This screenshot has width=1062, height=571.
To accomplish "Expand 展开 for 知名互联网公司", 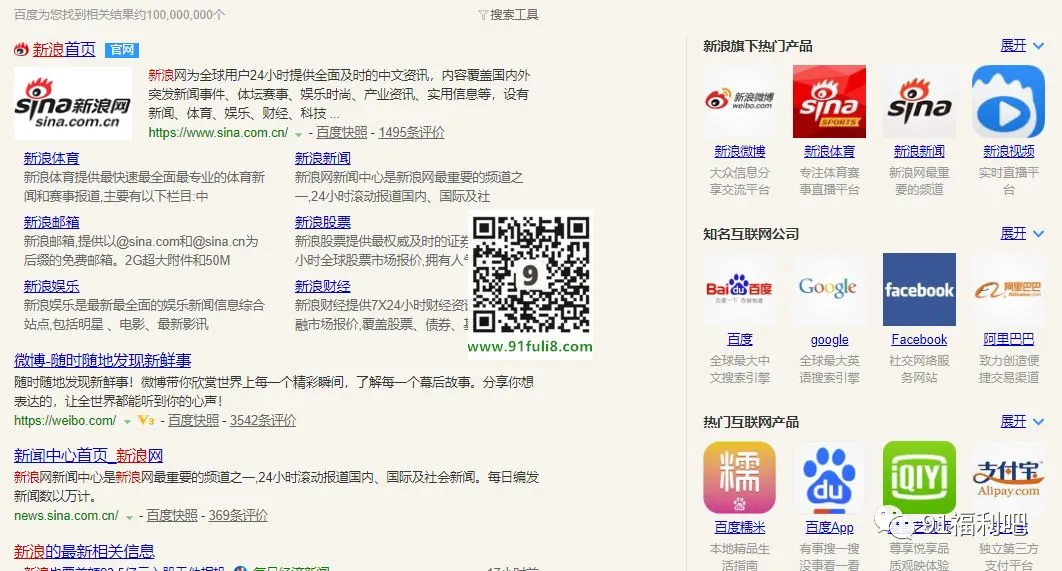I will click(x=1022, y=234).
